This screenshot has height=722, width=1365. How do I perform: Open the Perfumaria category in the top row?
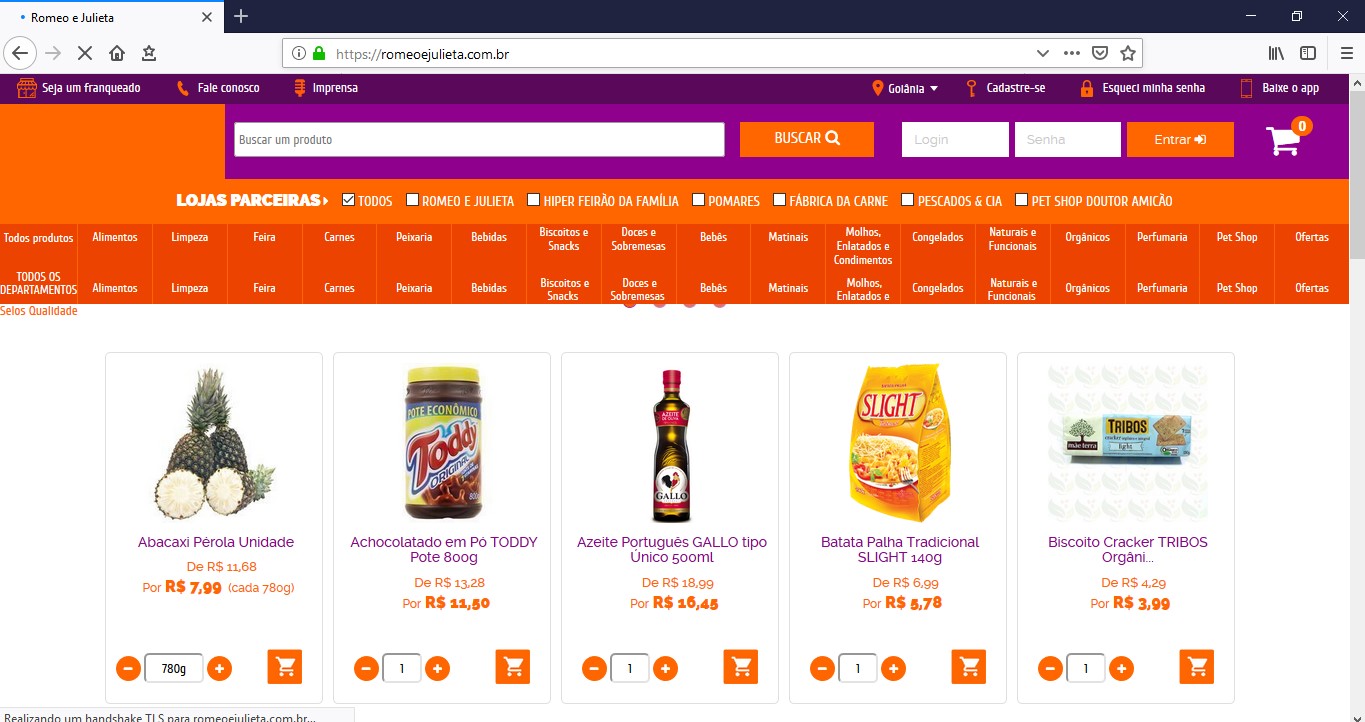coord(1162,237)
